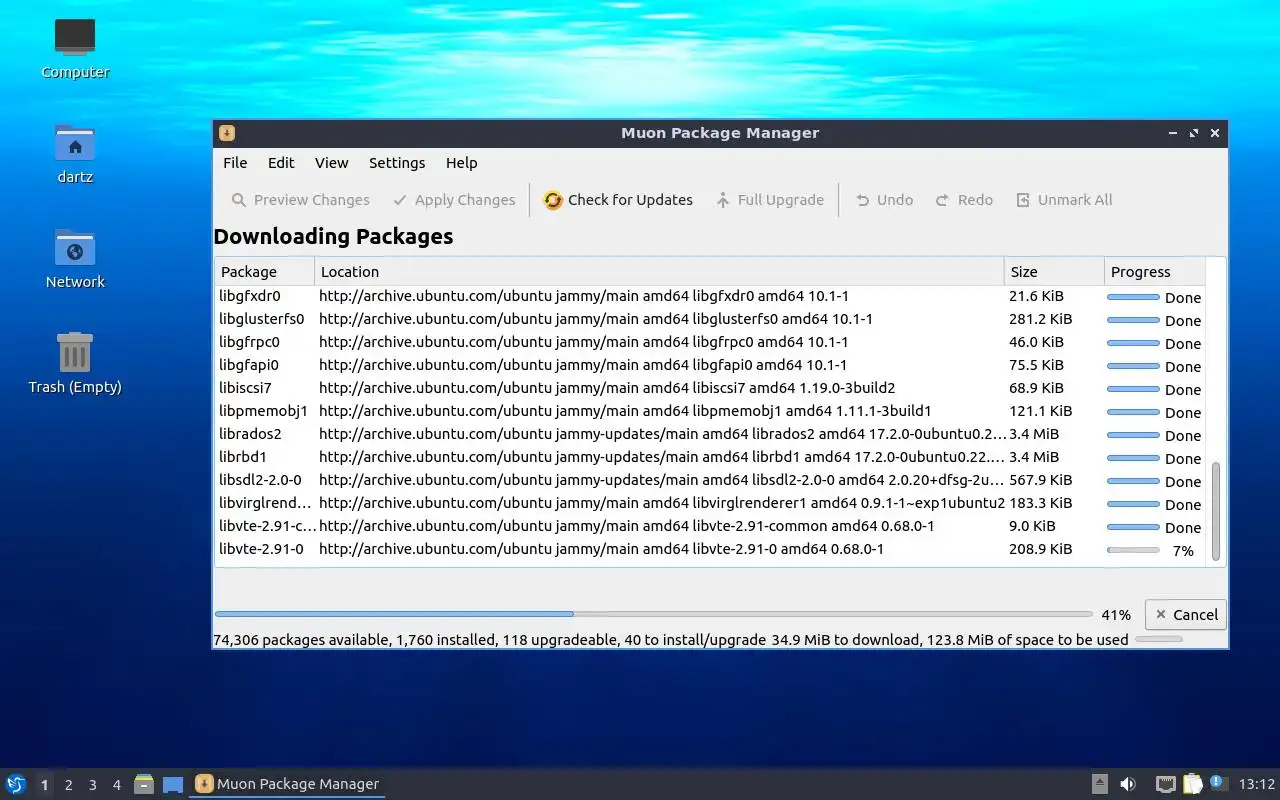This screenshot has height=800, width=1280.
Task: Select the libglusterfs0 package row
Action: [x=709, y=319]
